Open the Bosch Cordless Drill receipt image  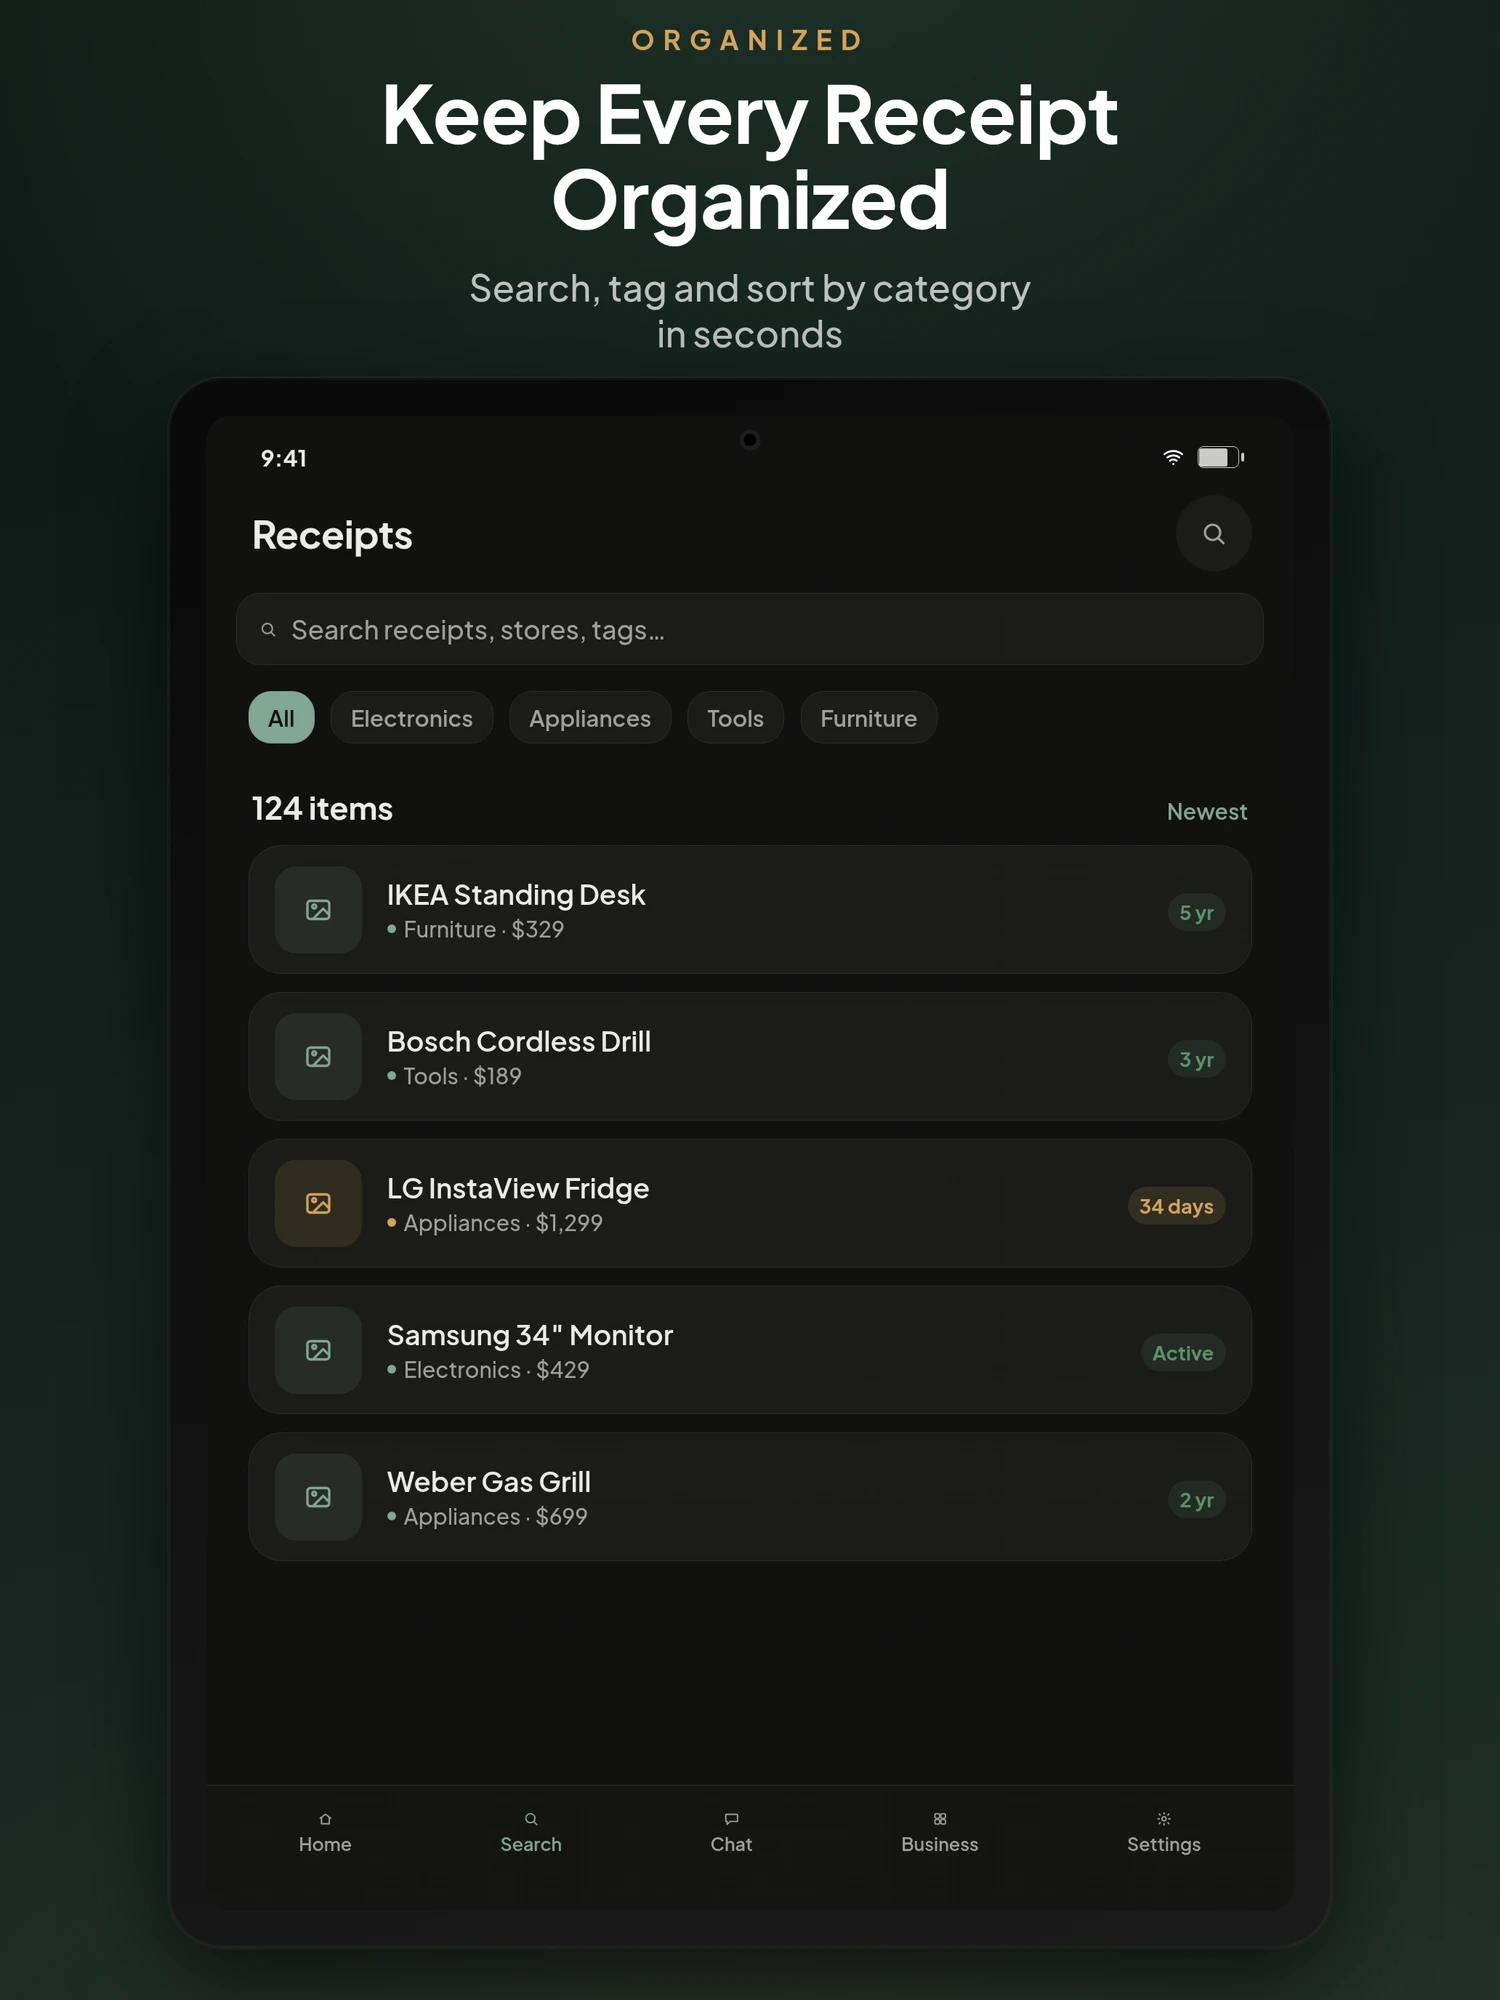tap(318, 1057)
